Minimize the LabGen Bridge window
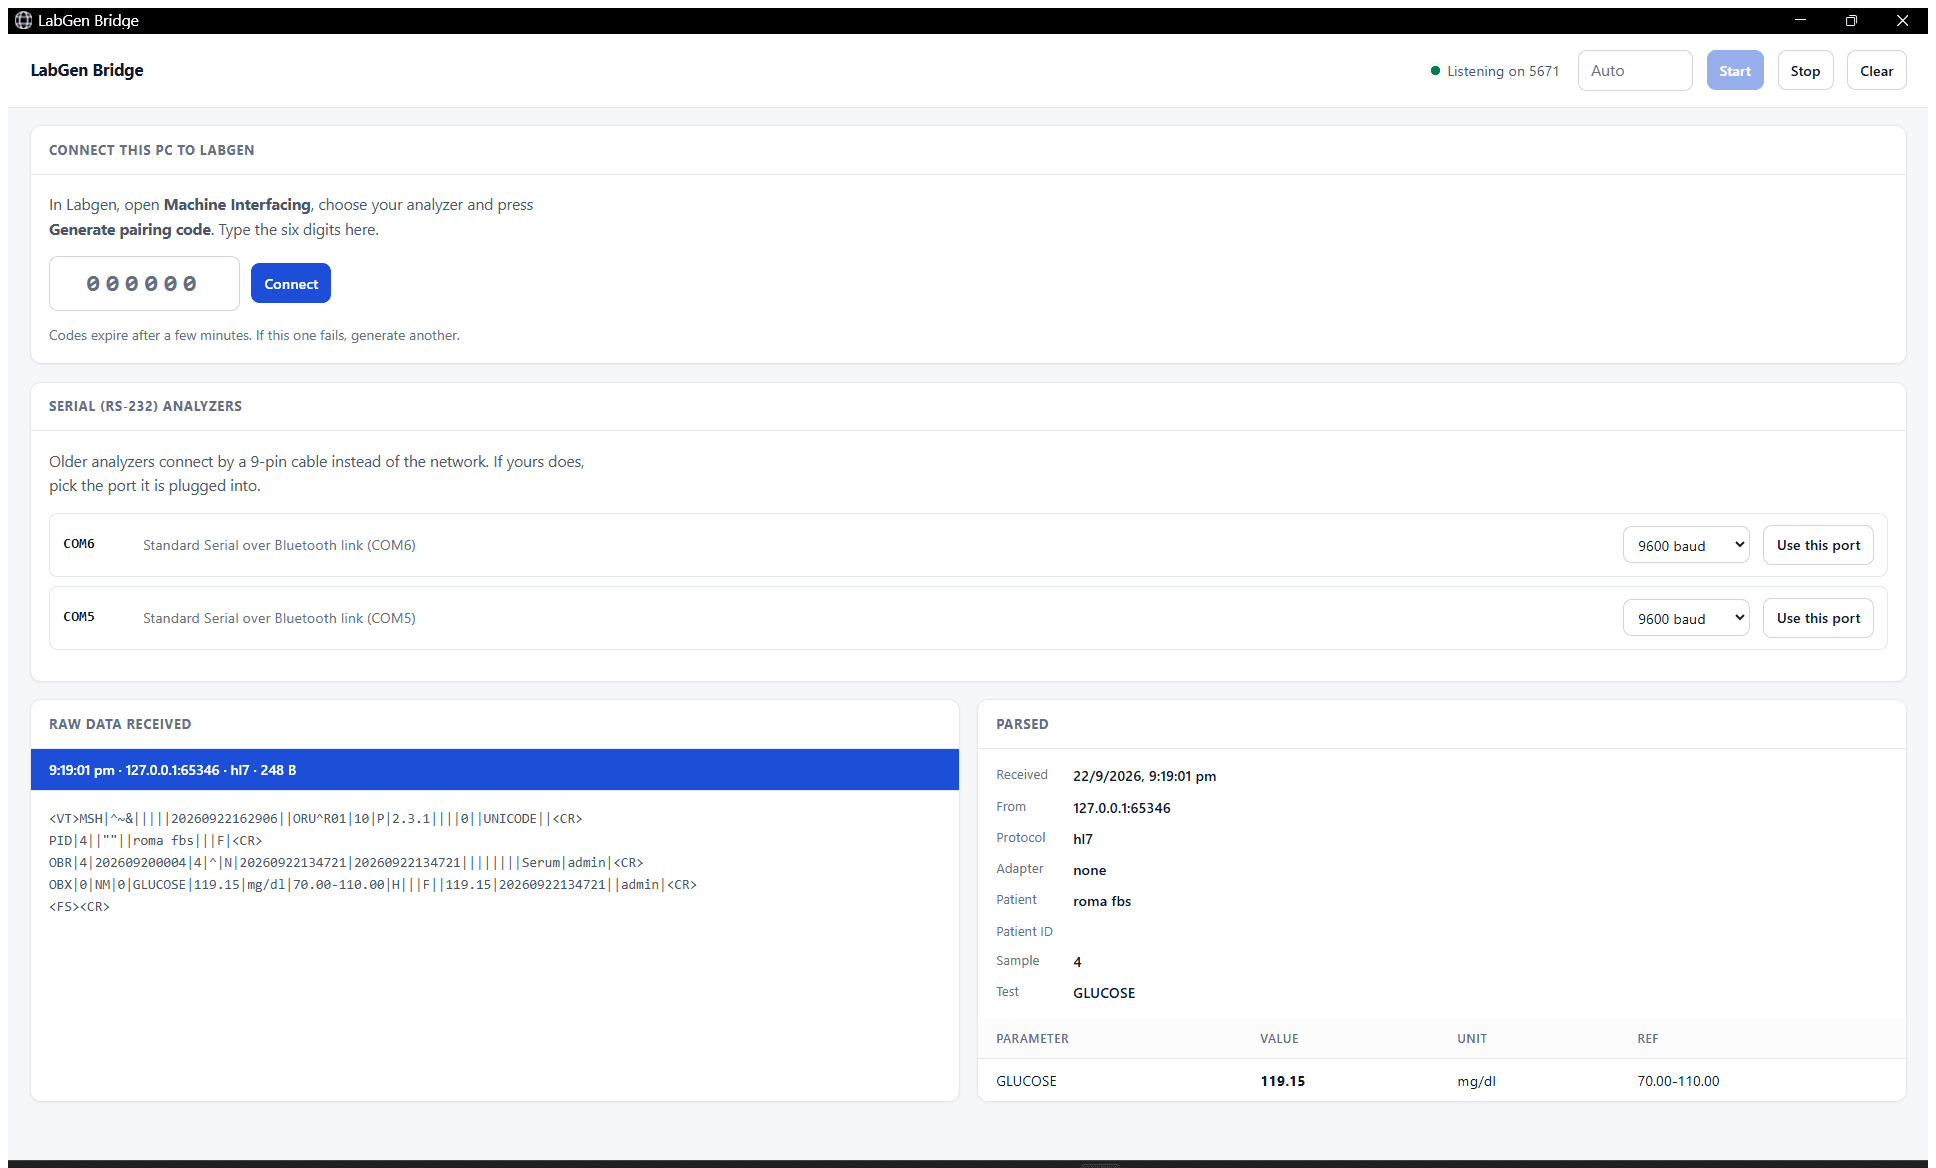 click(1800, 20)
